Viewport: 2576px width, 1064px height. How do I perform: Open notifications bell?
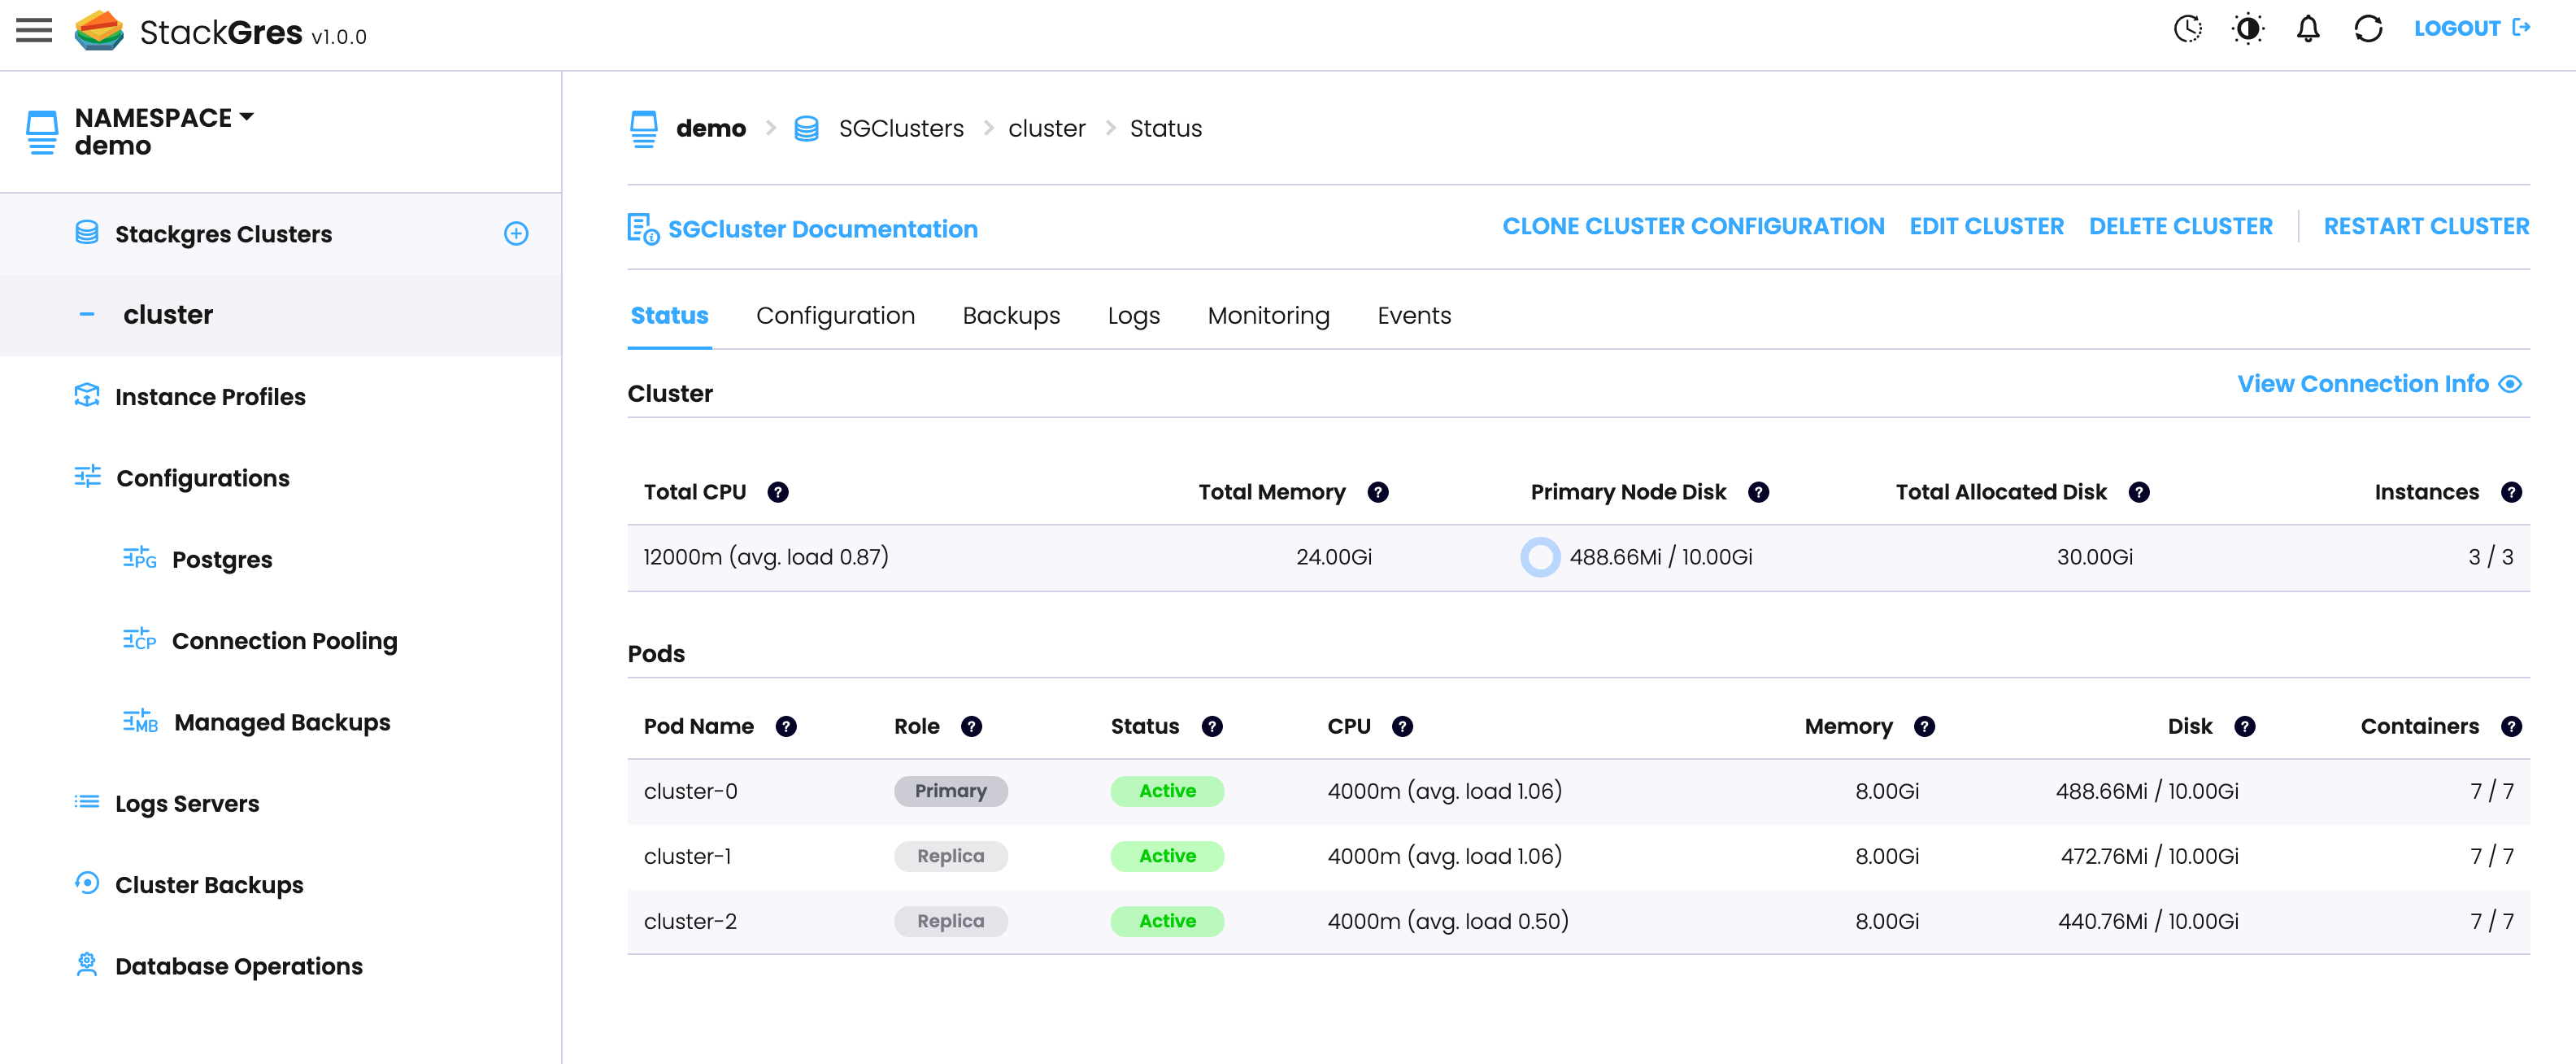pyautogui.click(x=2308, y=29)
